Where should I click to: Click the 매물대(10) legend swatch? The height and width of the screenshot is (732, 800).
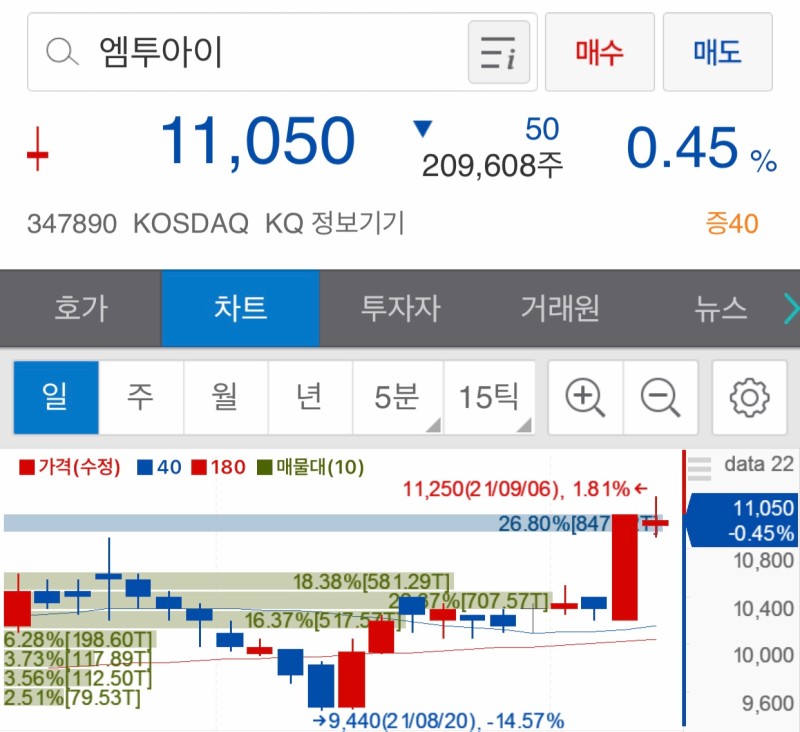click(x=265, y=467)
